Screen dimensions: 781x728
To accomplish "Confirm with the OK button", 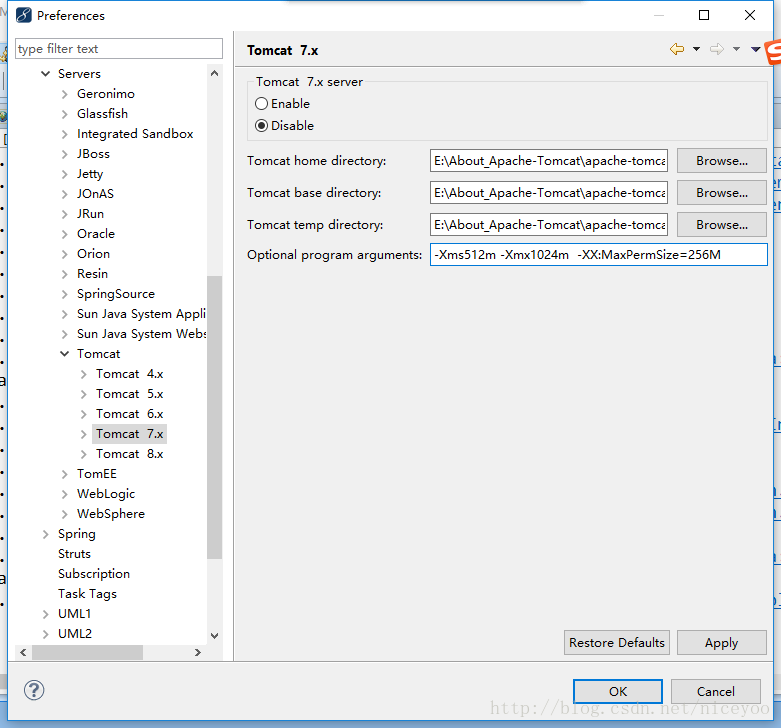I will (618, 692).
